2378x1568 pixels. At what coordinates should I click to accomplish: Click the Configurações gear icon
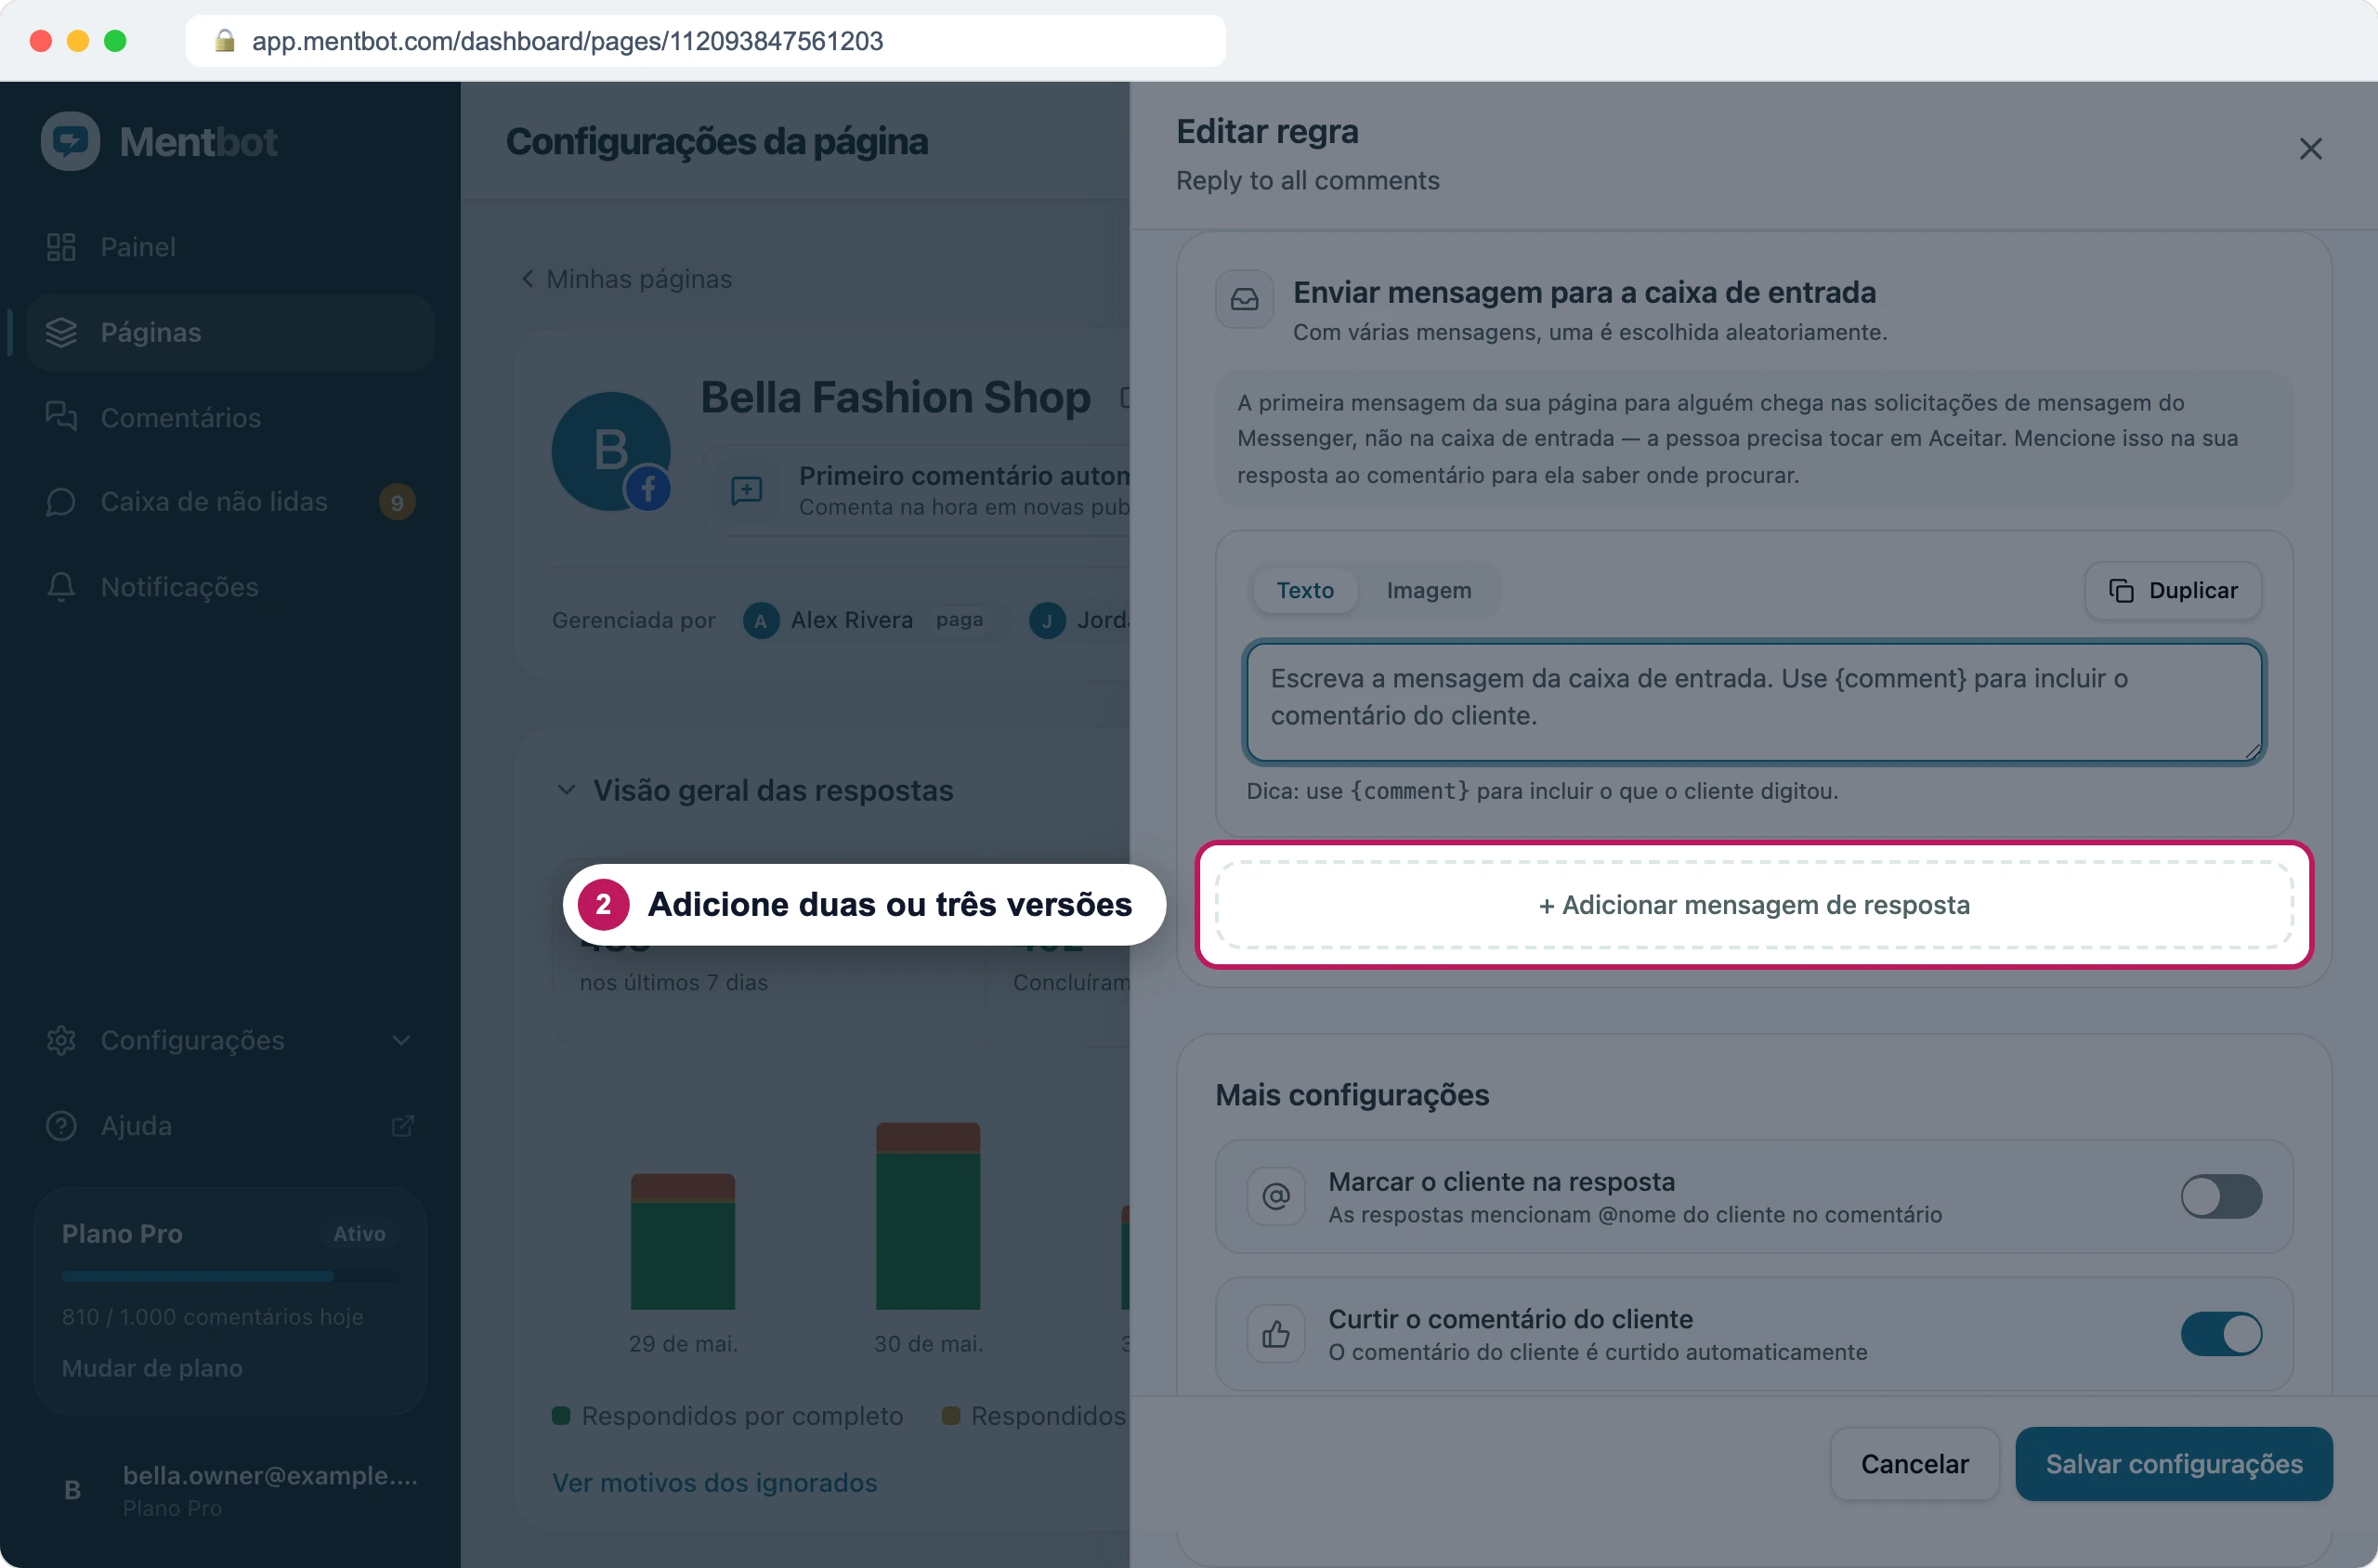(61, 1040)
